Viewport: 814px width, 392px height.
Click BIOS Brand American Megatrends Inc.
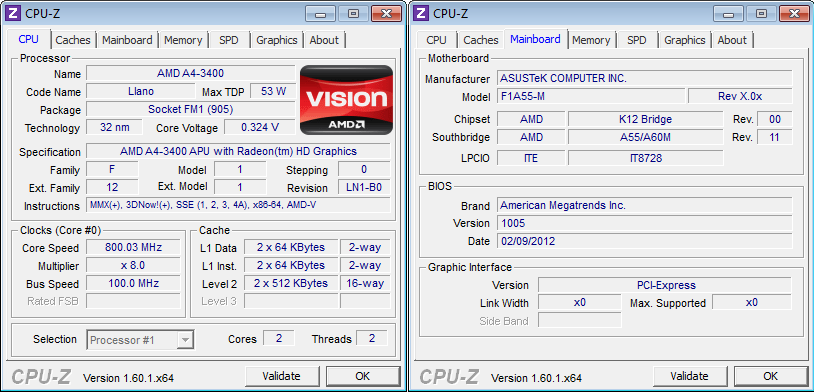pos(645,205)
